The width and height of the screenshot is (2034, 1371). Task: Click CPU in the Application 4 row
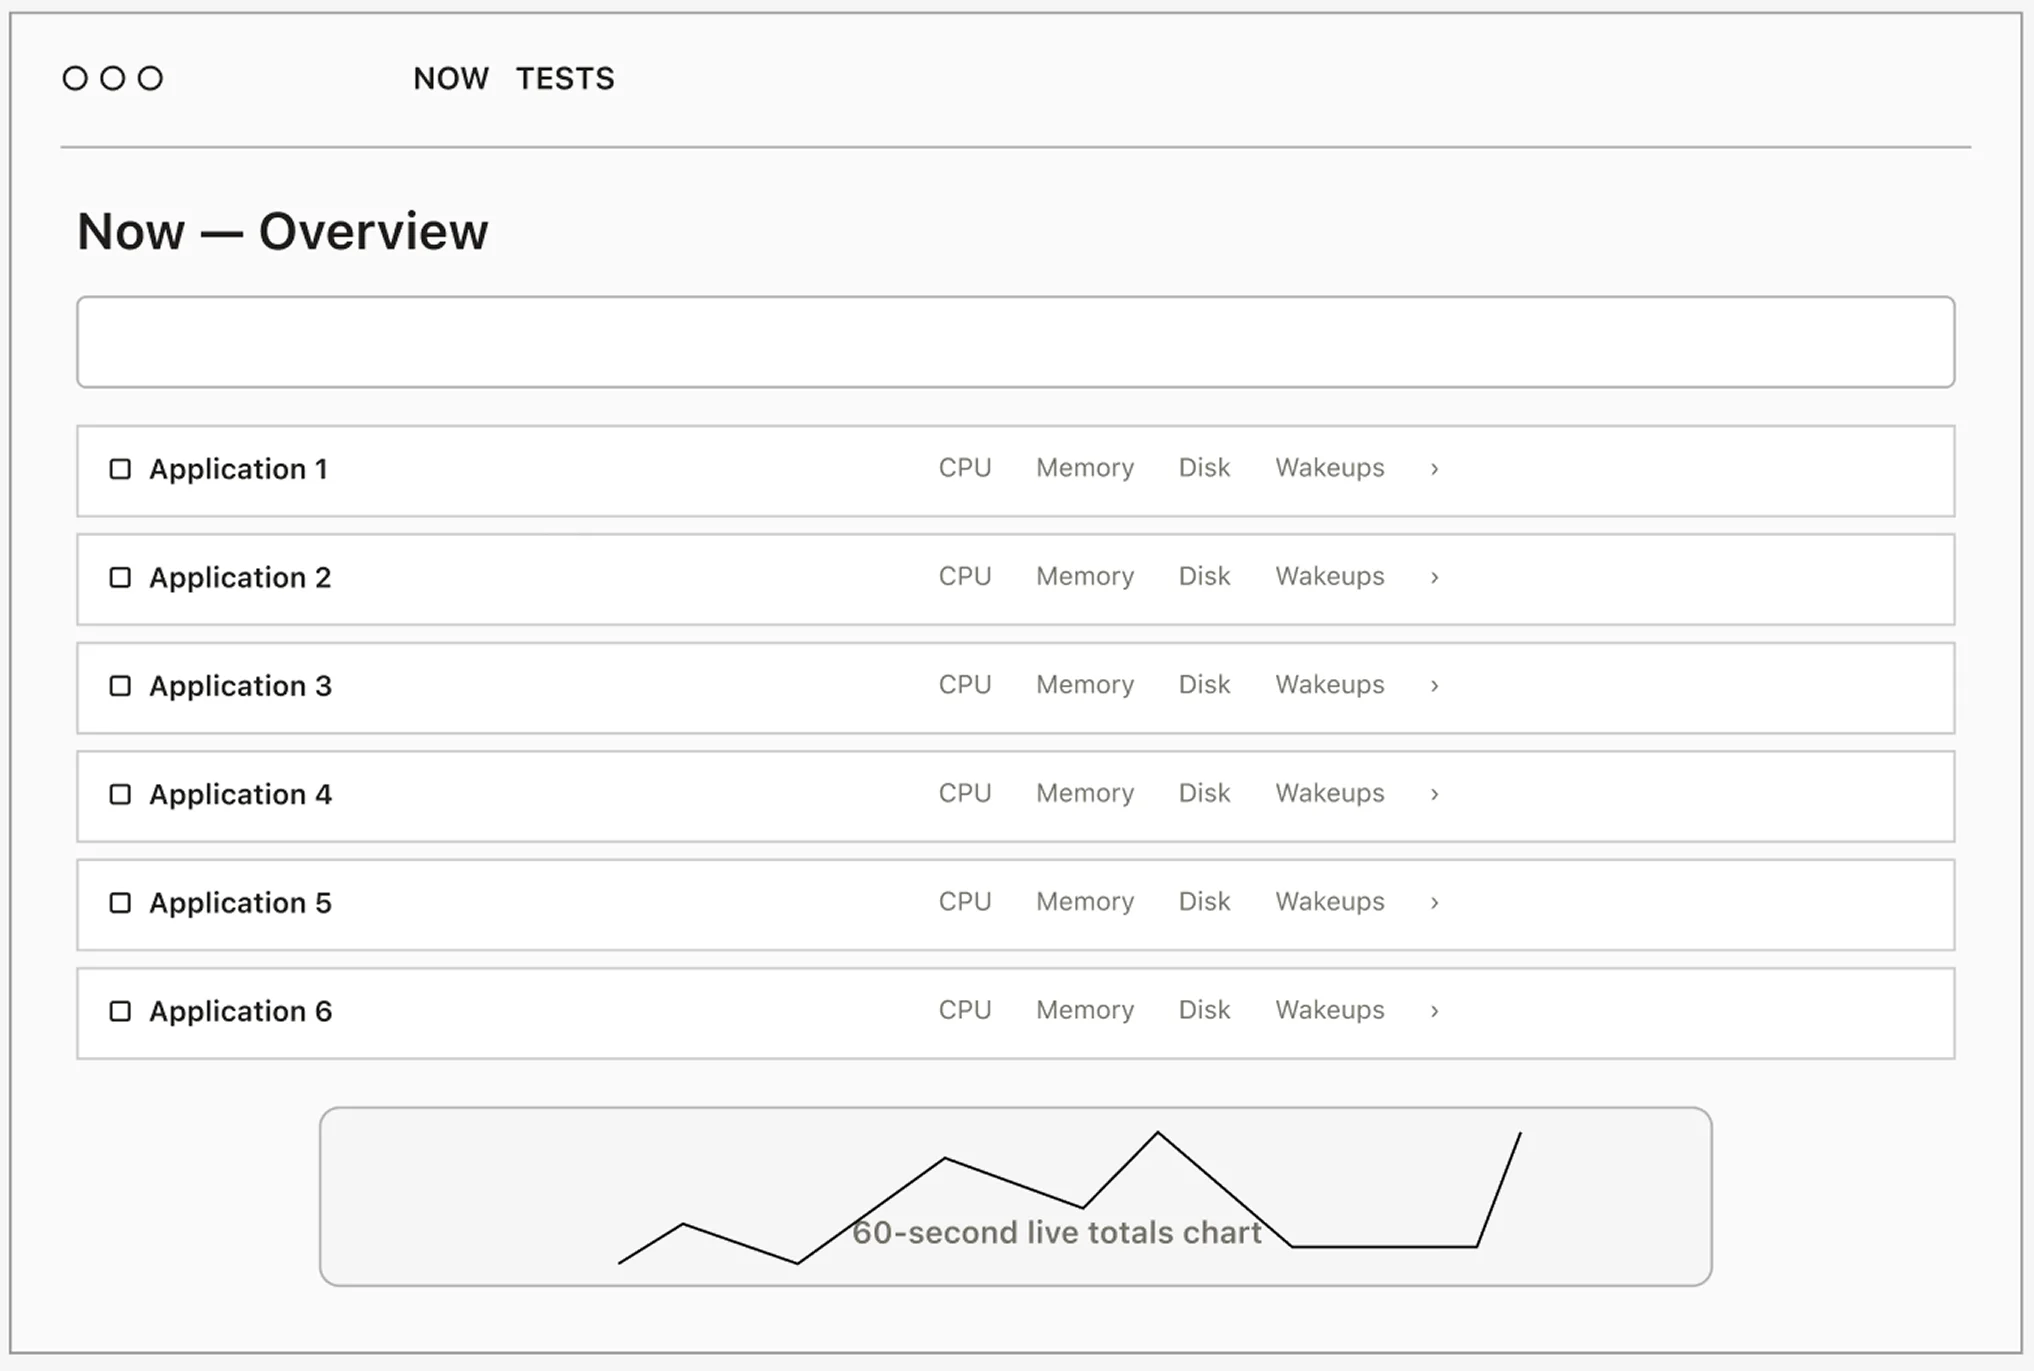(965, 793)
